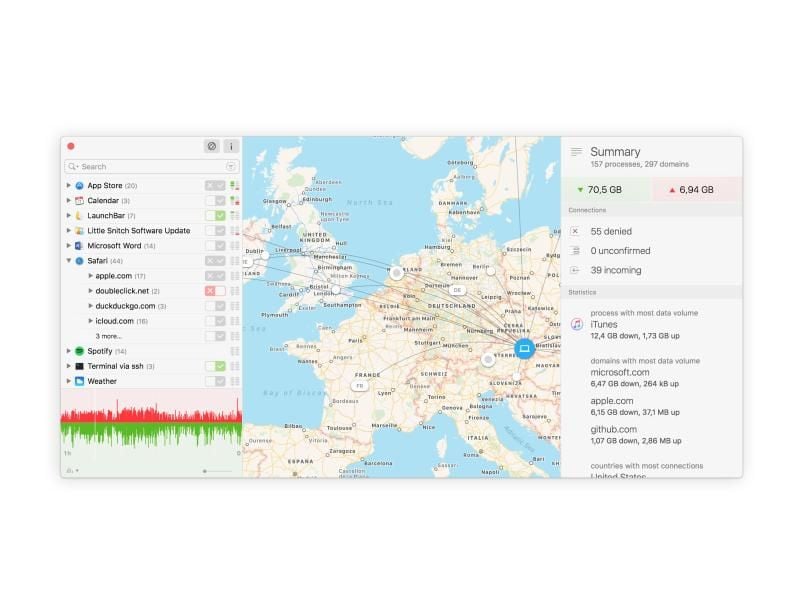
Task: Expand the App Store row
Action: click(69, 186)
